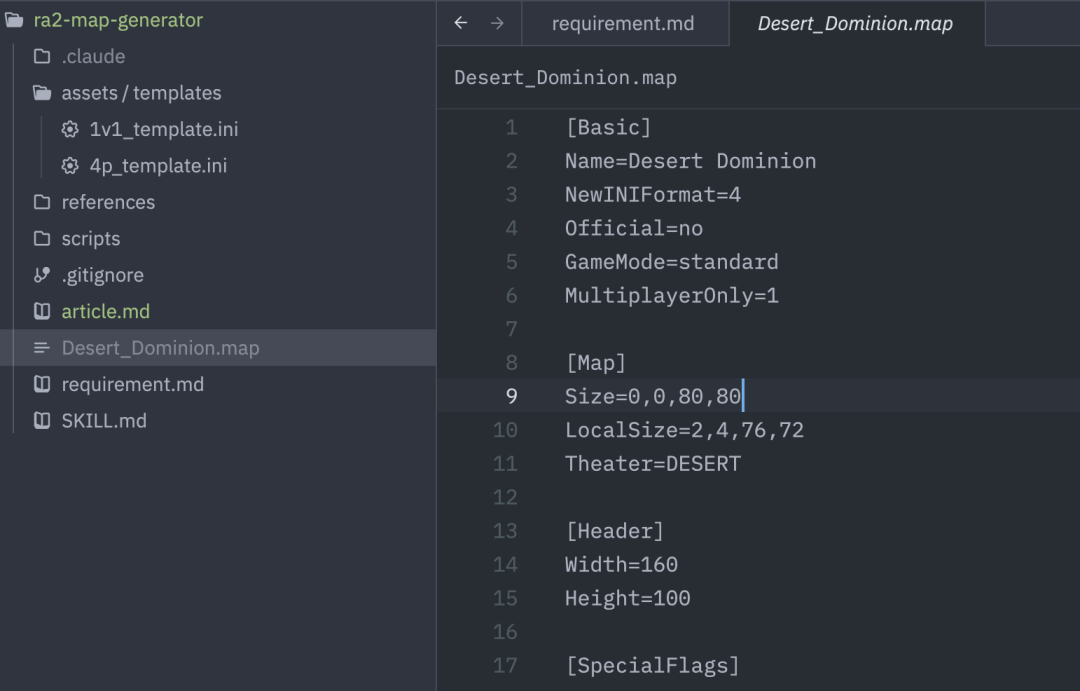Click the forward navigation arrow

point(497,23)
